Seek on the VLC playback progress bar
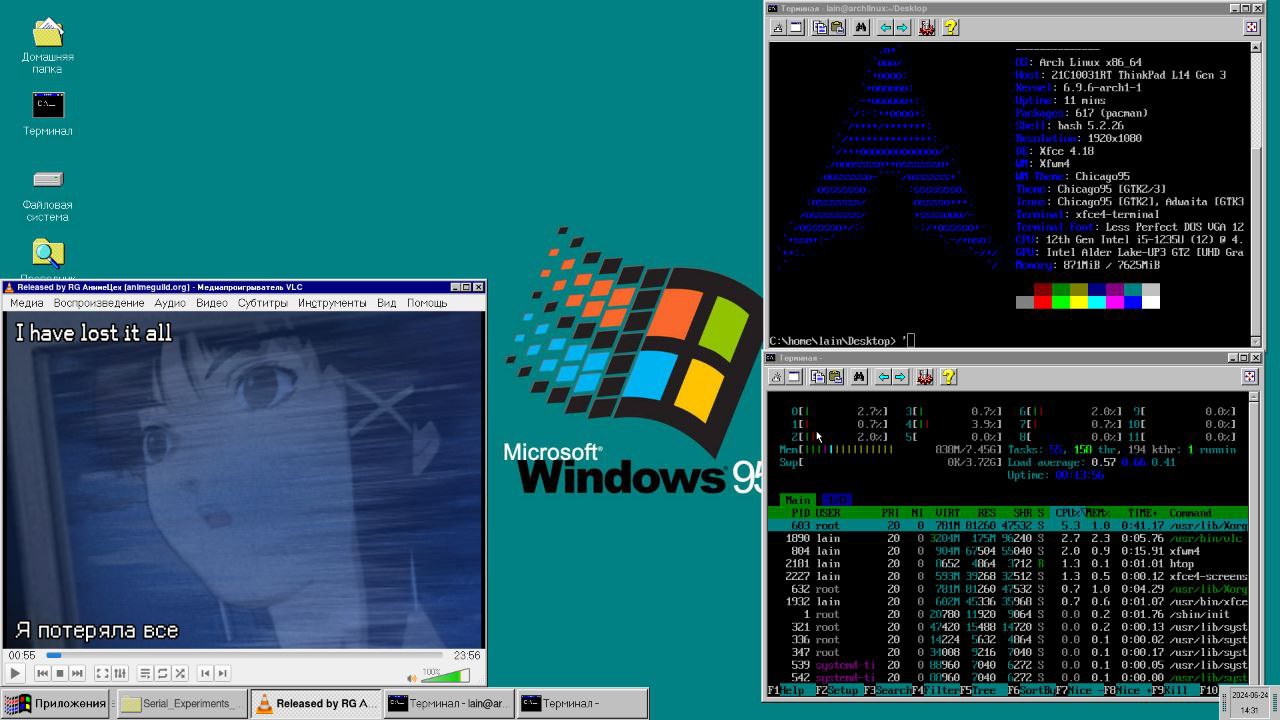This screenshot has height=720, width=1280. [x=244, y=655]
